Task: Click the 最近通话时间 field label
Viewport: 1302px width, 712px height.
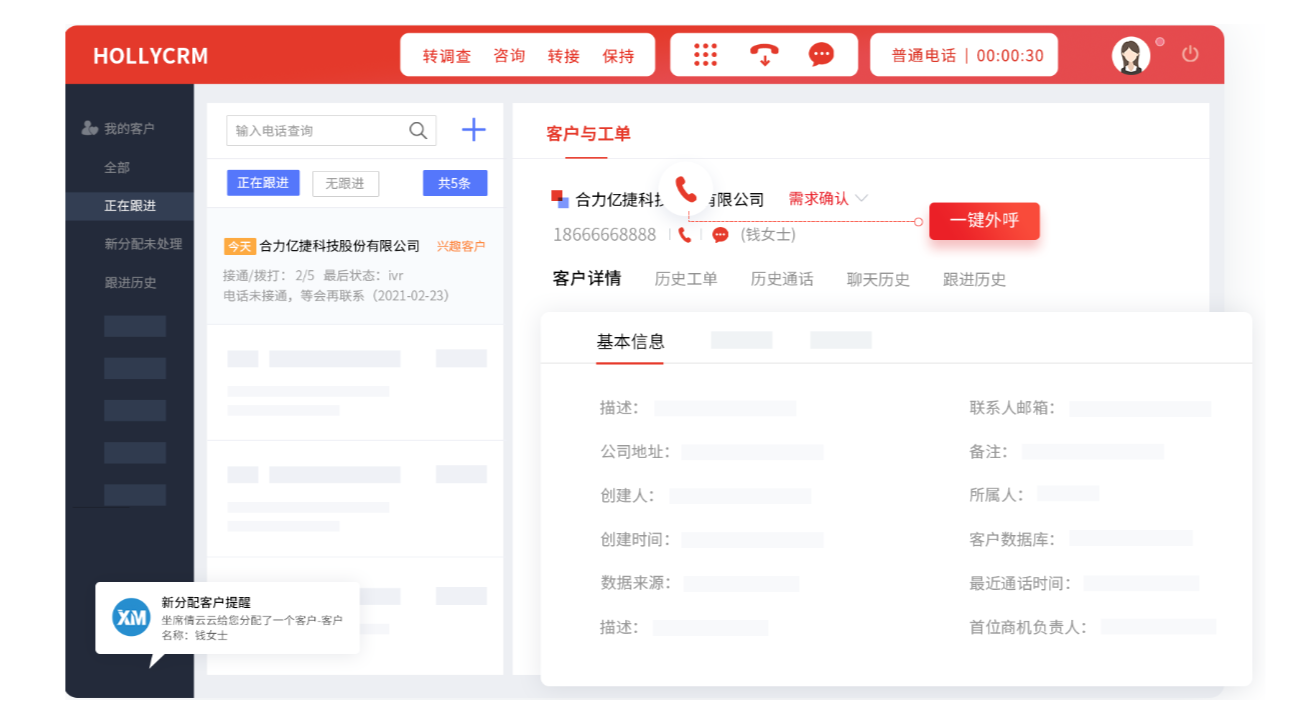Action: 1020,583
